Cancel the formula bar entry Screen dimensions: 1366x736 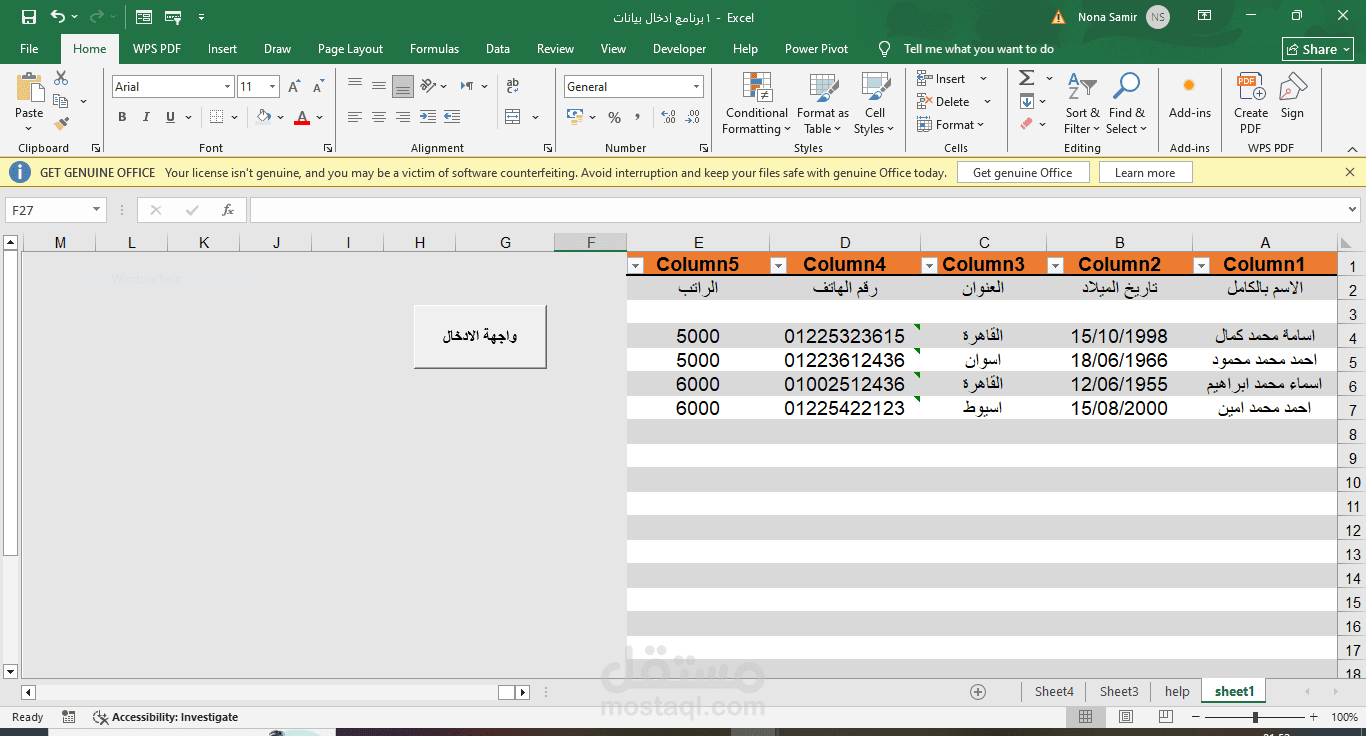[x=156, y=210]
